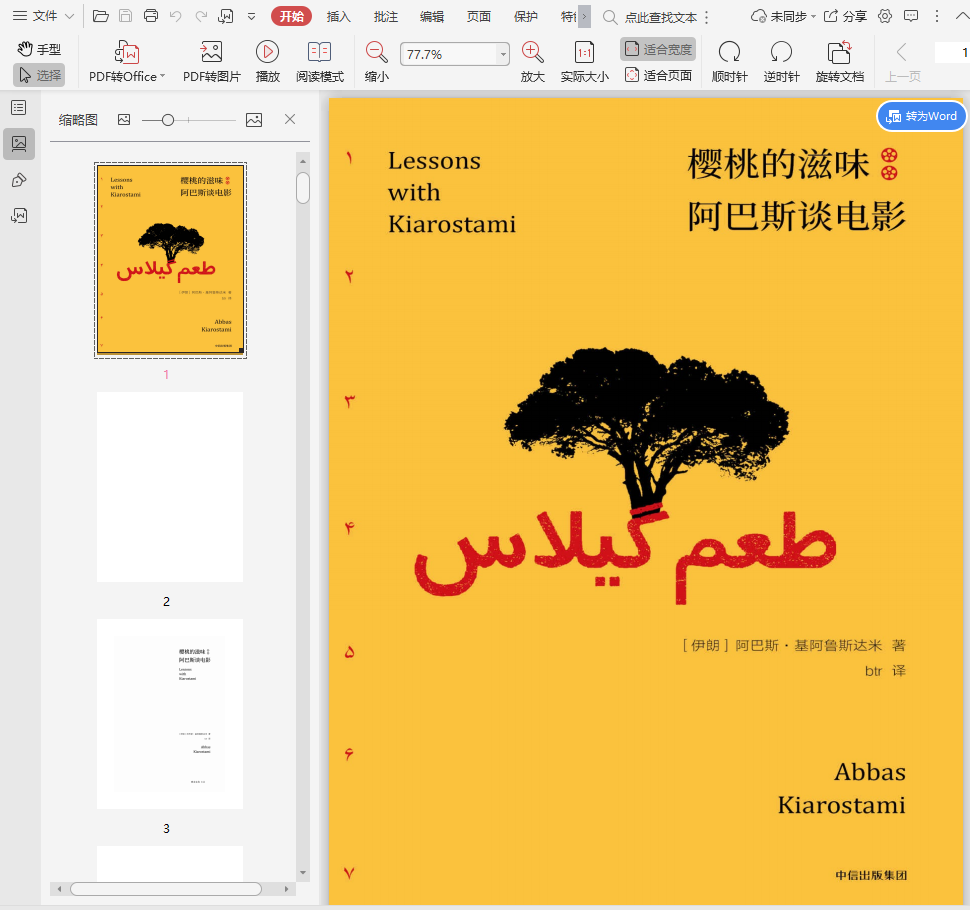
Task: Click the save disk icon
Action: tap(126, 16)
